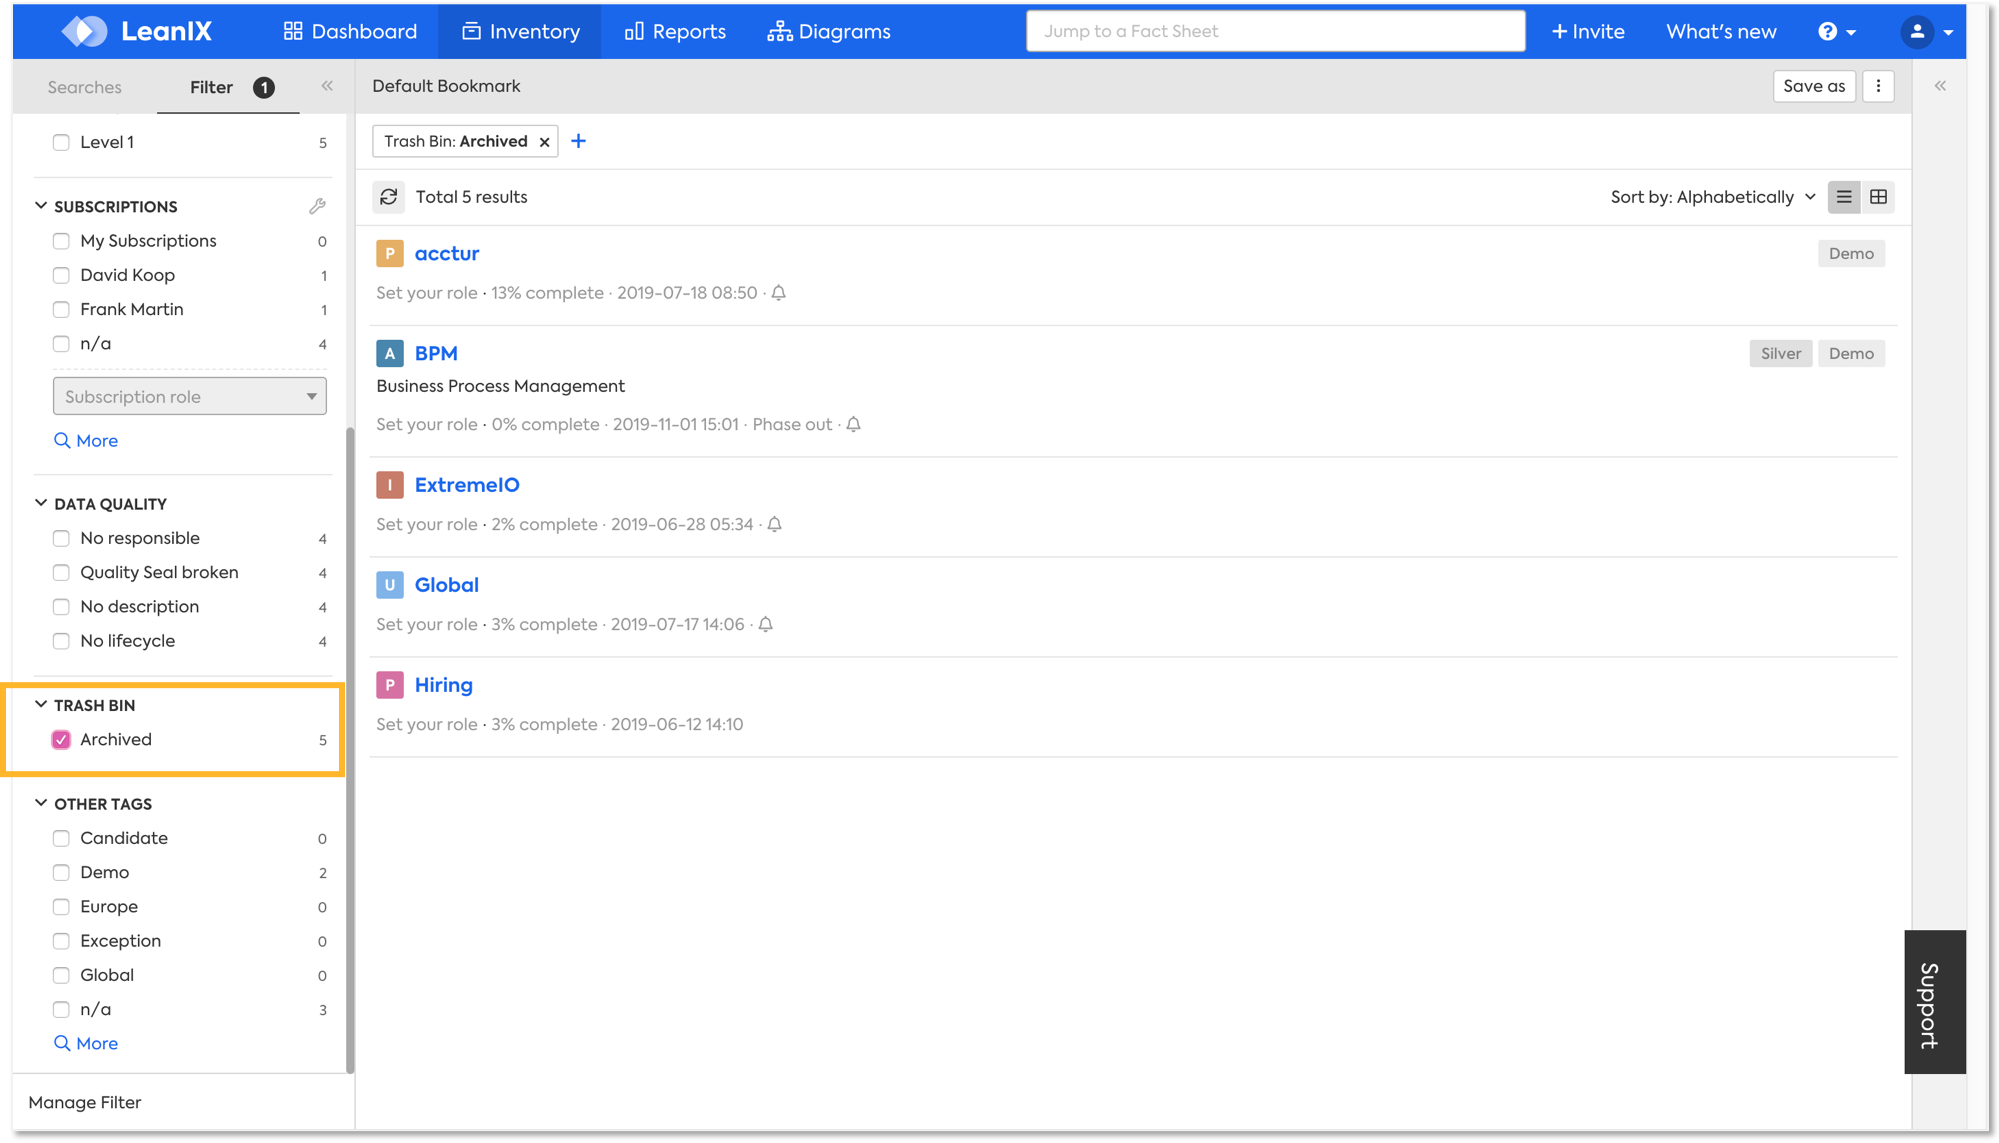The height and width of the screenshot is (1143, 1999).
Task: Open the user profile avatar menu
Action: (1927, 32)
